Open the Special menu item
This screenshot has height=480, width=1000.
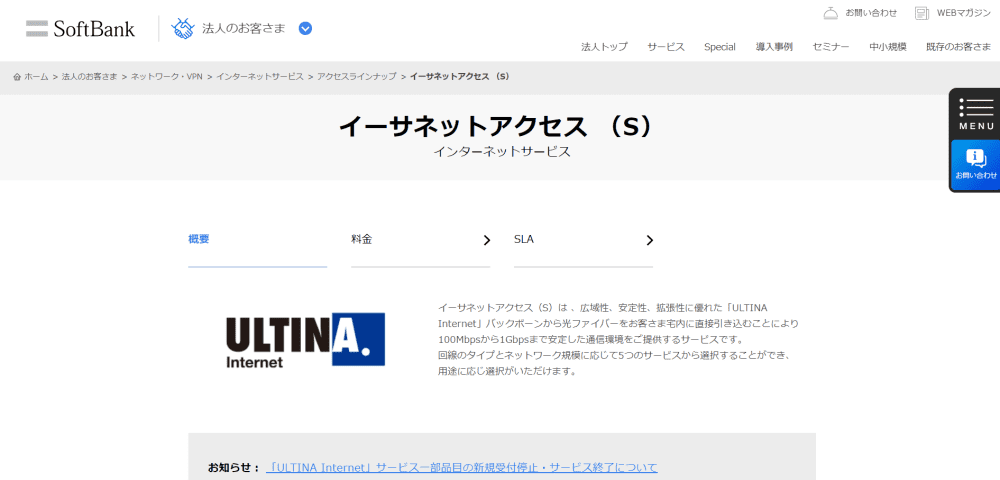coord(720,47)
